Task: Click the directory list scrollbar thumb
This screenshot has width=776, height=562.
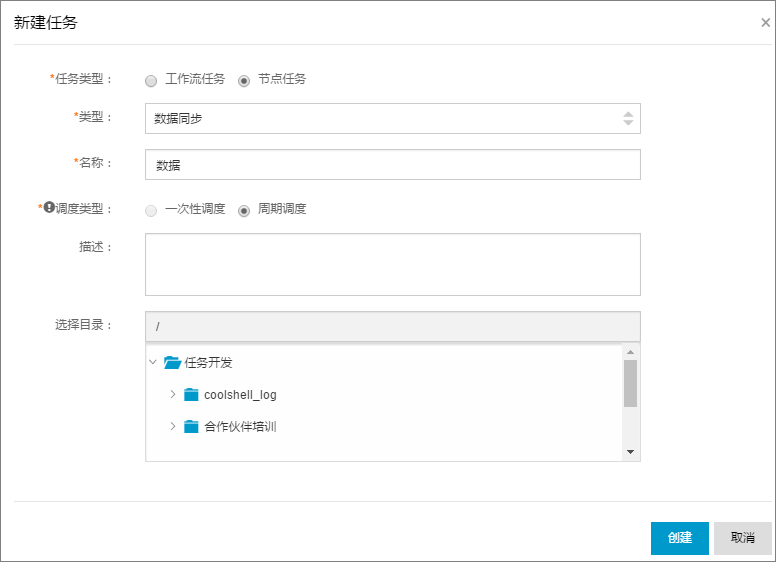Action: (x=630, y=383)
